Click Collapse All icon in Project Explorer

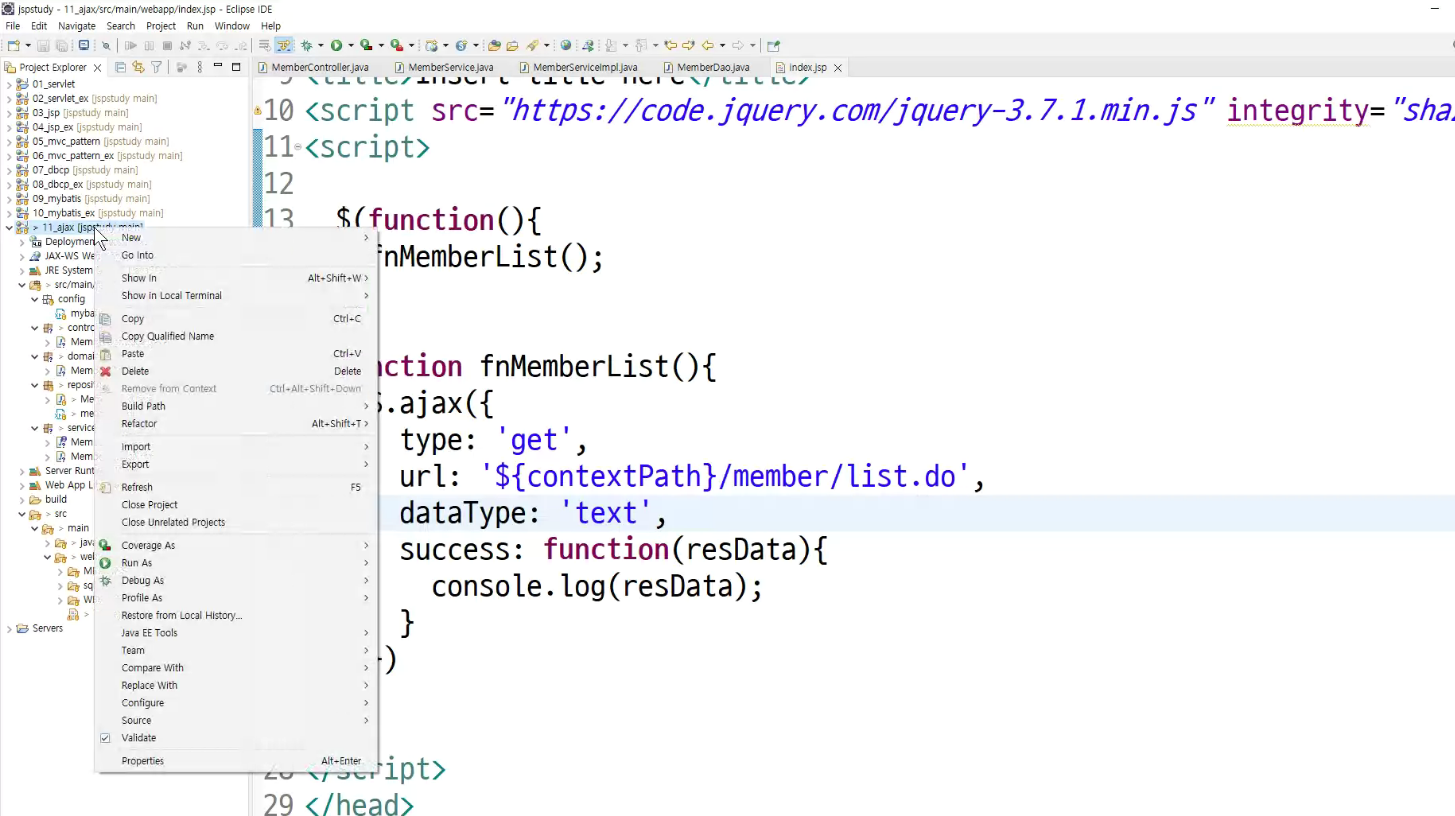(x=121, y=67)
